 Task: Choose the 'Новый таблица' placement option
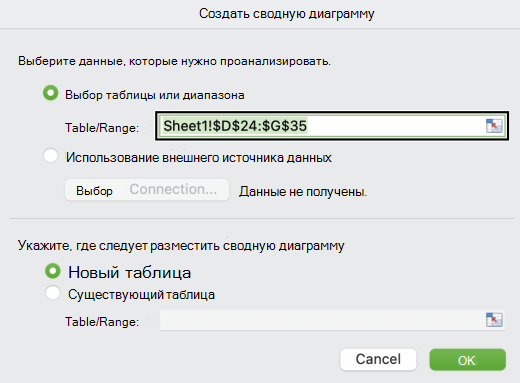click(x=53, y=271)
